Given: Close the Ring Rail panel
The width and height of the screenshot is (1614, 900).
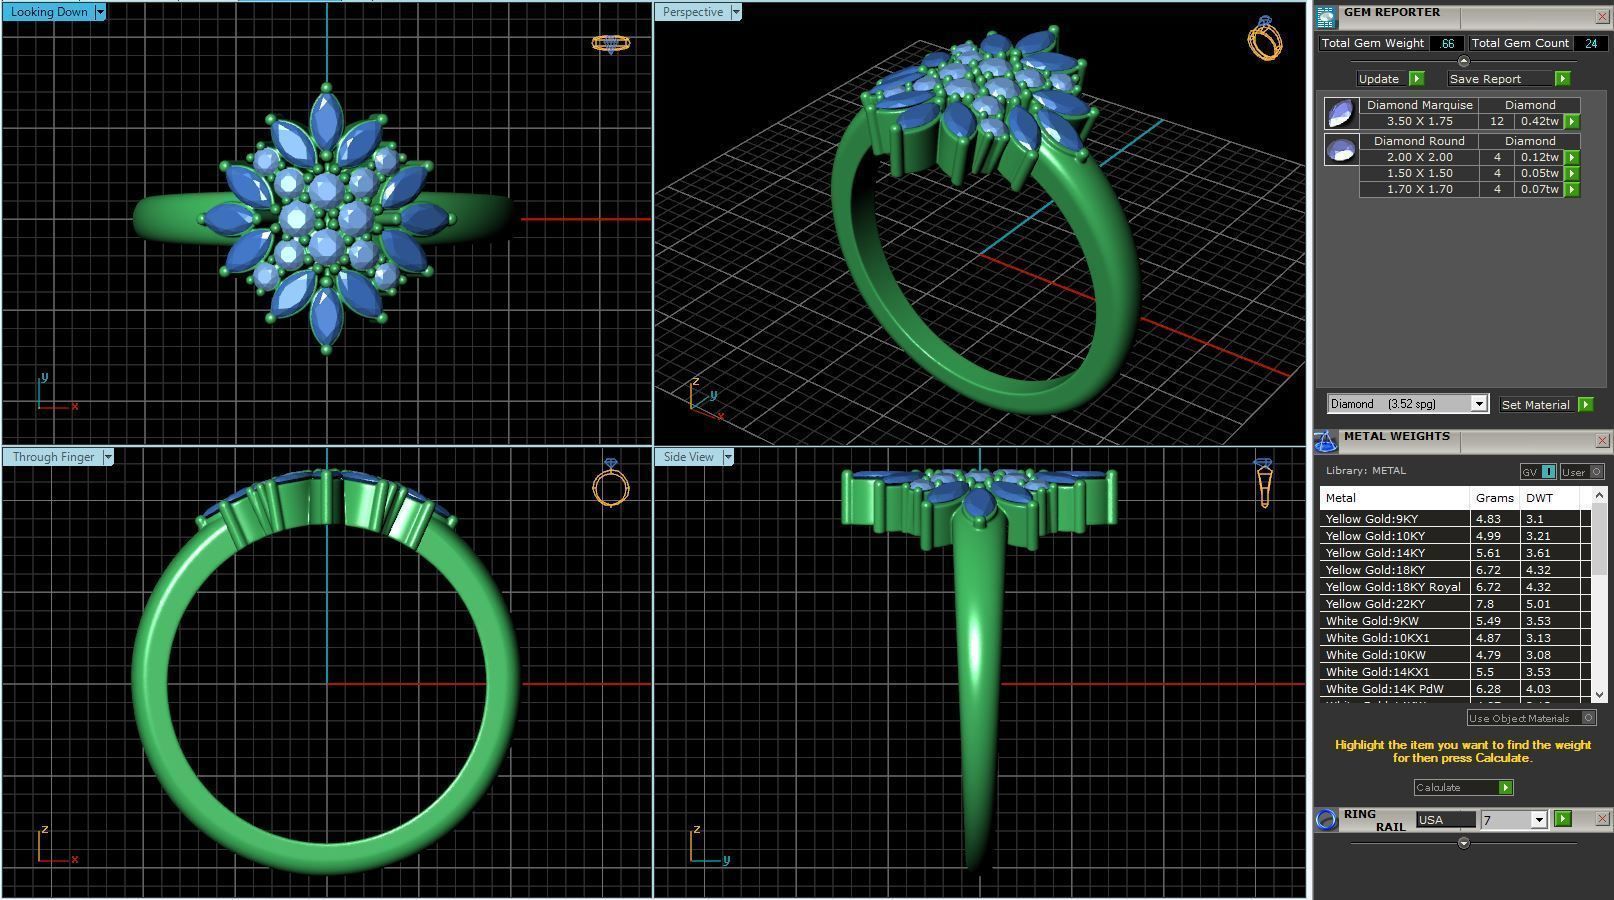Looking at the screenshot, I should pos(1601,819).
